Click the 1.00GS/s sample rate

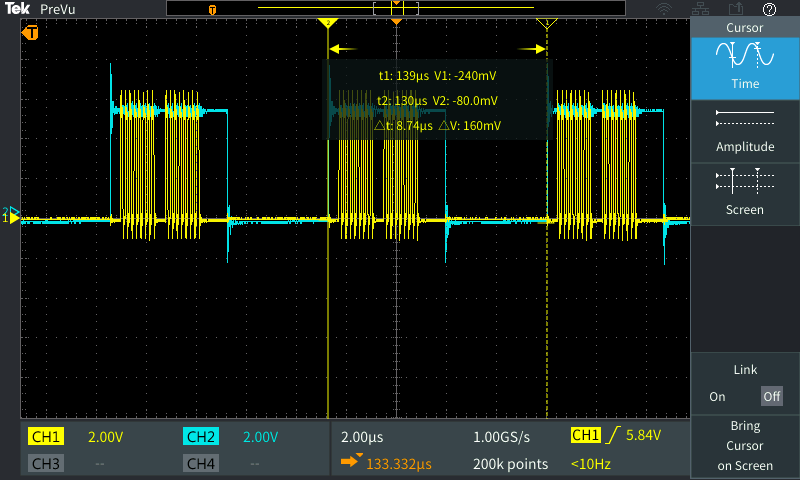(x=501, y=437)
